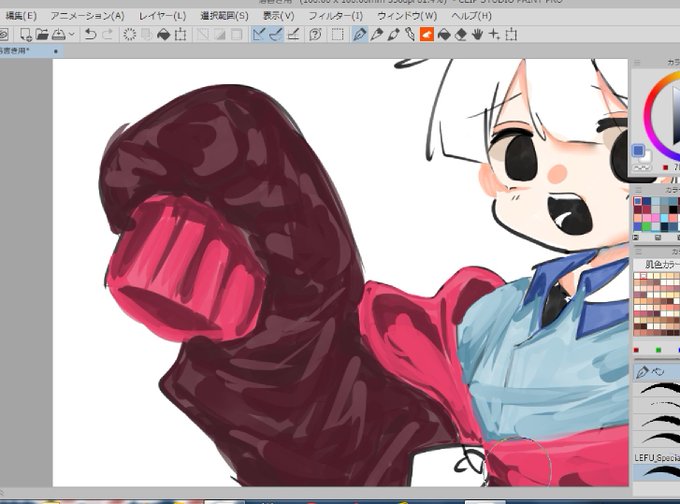Select the highlighted Pen tool icon
Image resolution: width=680 pixels, height=504 pixels.
pos(360,34)
